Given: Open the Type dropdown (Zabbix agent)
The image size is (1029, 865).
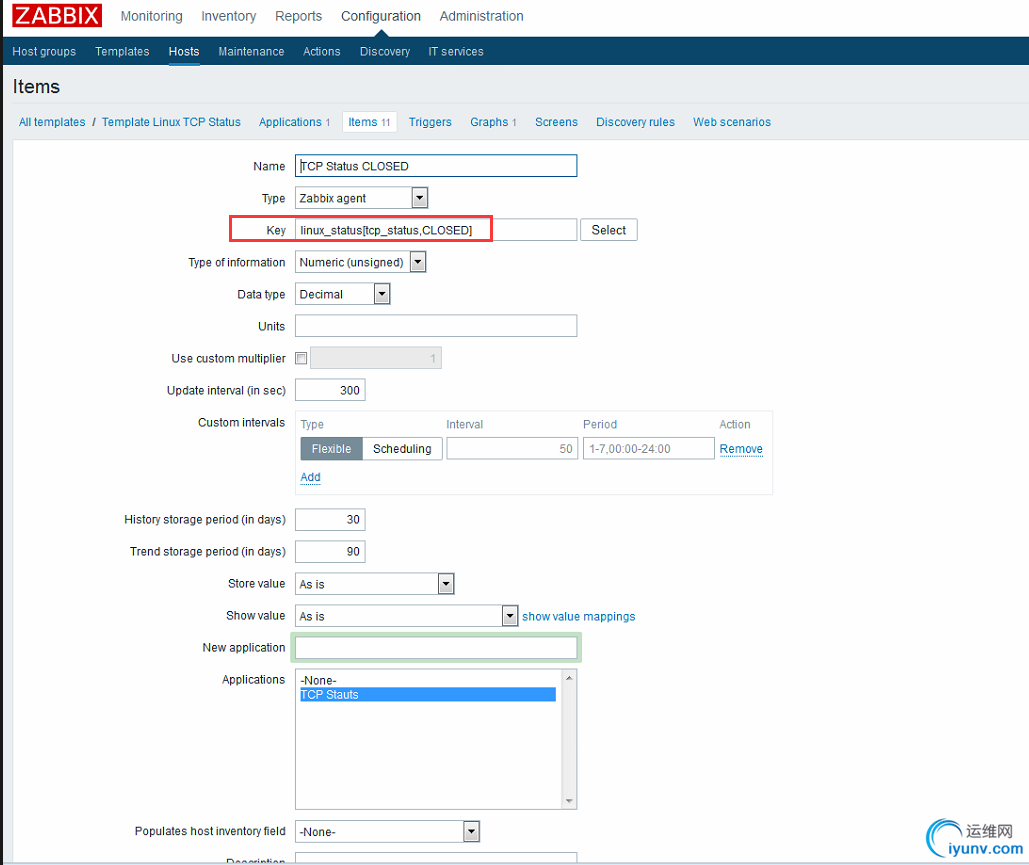Looking at the screenshot, I should tap(362, 198).
